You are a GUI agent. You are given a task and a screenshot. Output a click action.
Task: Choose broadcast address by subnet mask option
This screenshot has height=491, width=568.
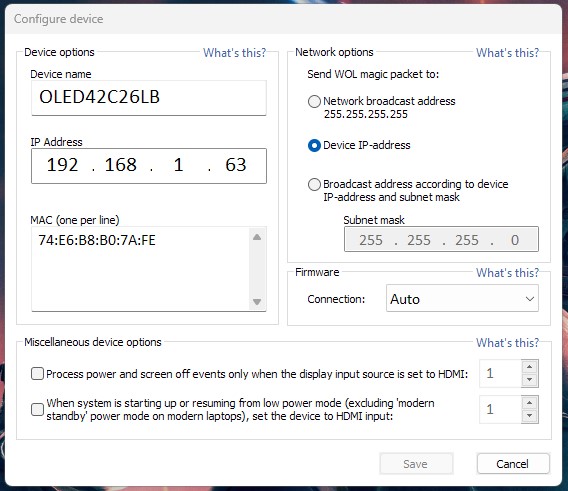[x=314, y=184]
